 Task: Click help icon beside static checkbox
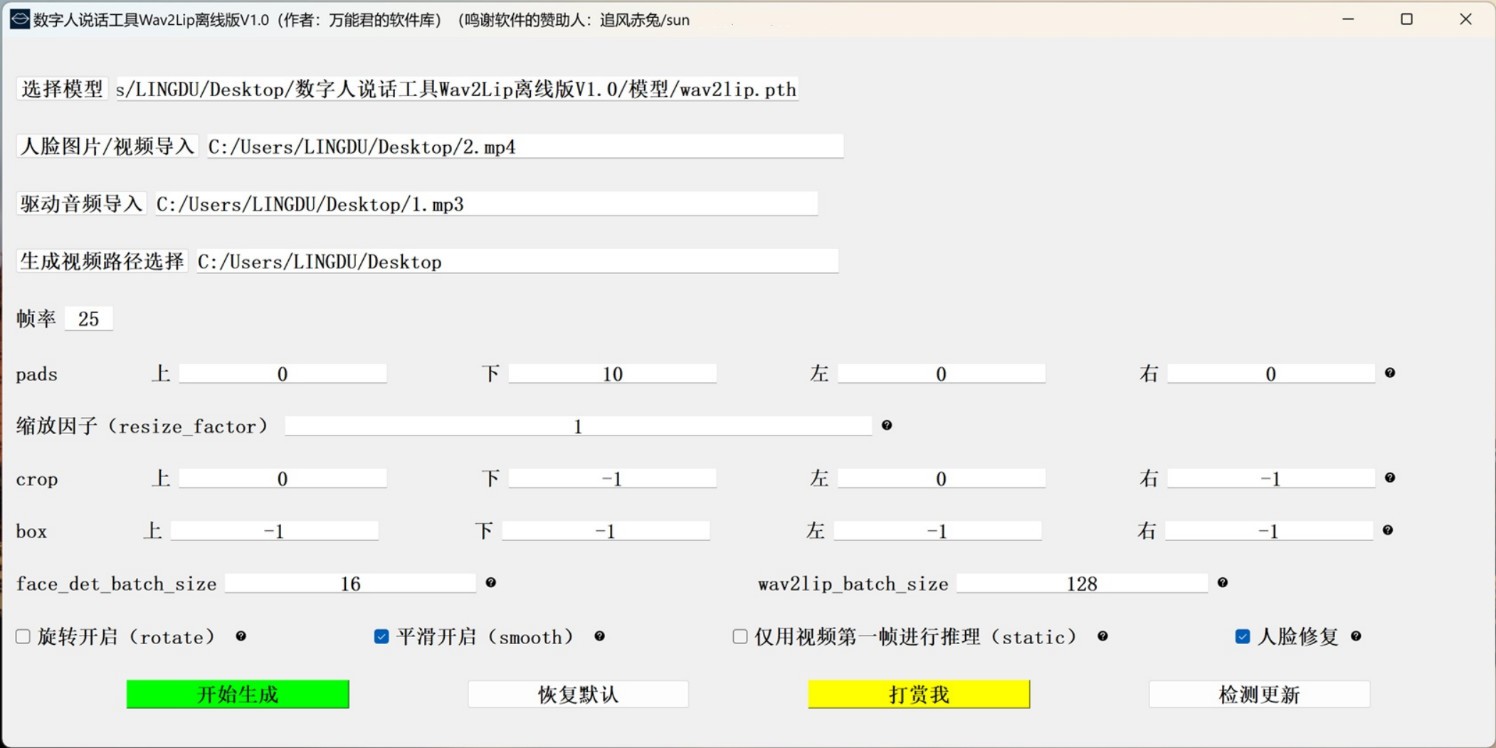point(1103,636)
